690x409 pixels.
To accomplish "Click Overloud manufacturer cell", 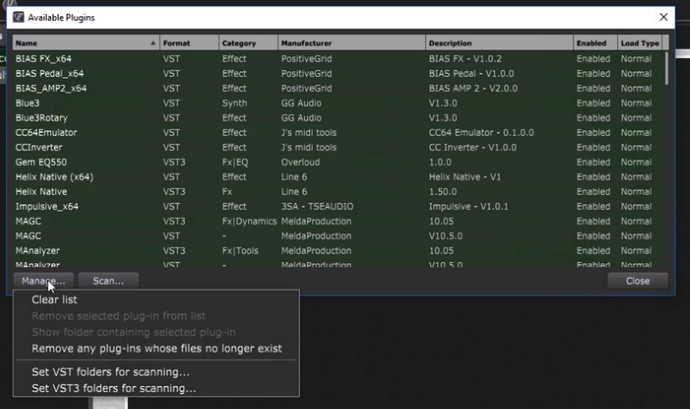I will coord(301,162).
